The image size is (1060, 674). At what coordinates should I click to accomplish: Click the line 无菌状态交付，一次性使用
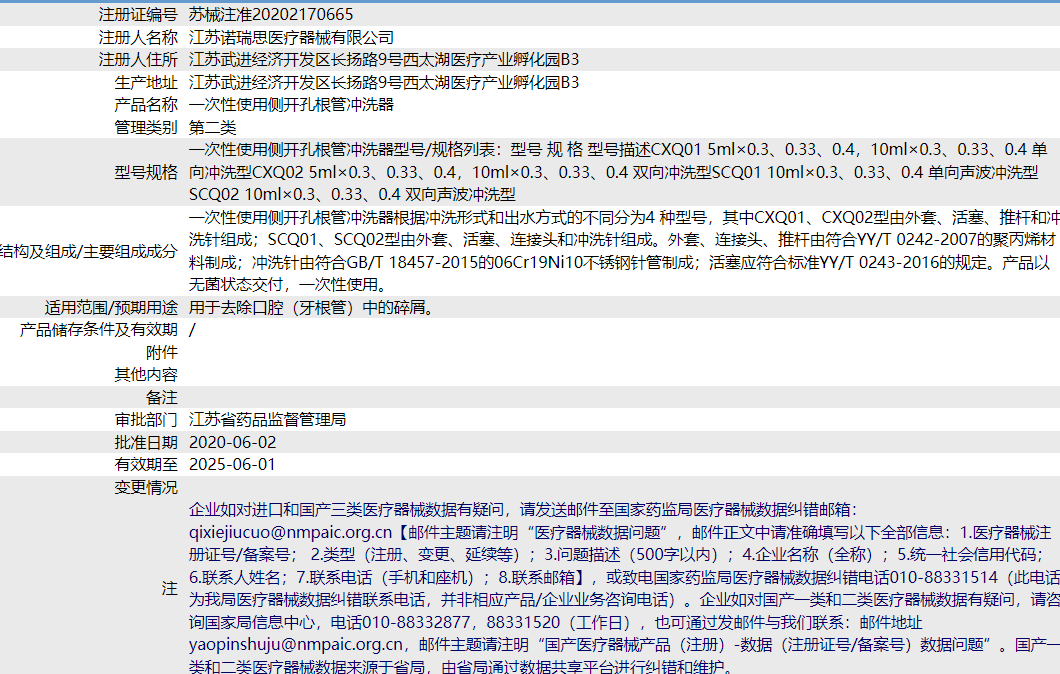(291, 285)
